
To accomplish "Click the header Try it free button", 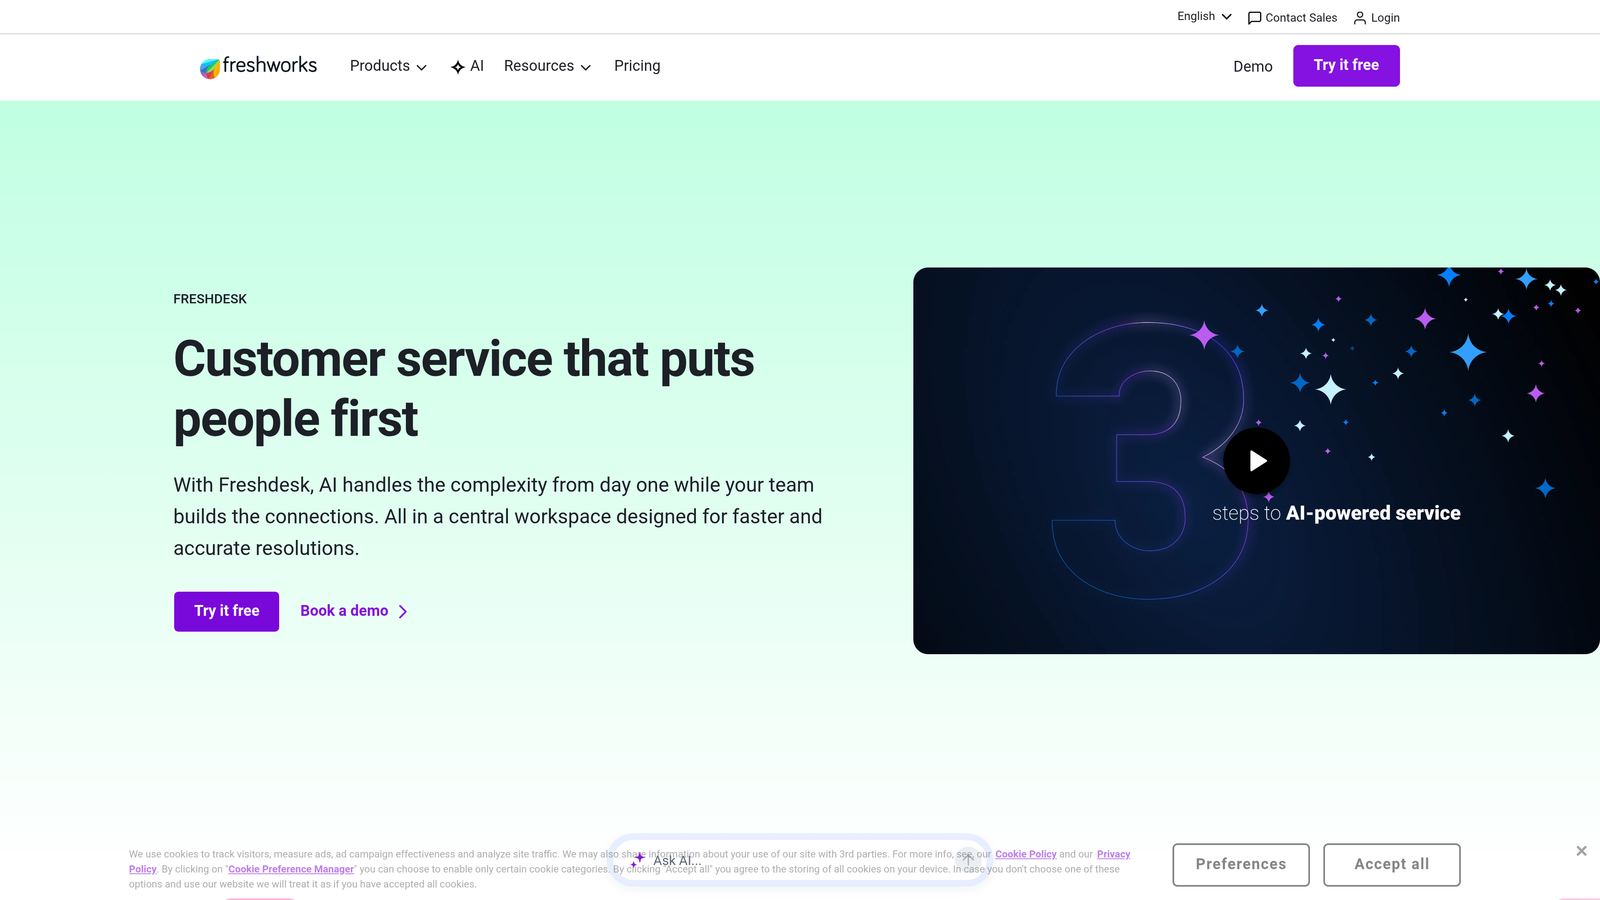I will [x=1346, y=66].
